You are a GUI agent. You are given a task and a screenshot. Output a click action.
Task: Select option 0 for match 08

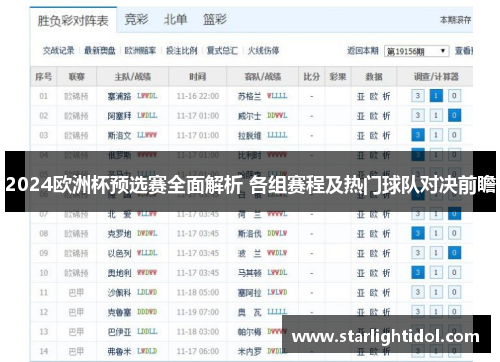click(x=454, y=233)
